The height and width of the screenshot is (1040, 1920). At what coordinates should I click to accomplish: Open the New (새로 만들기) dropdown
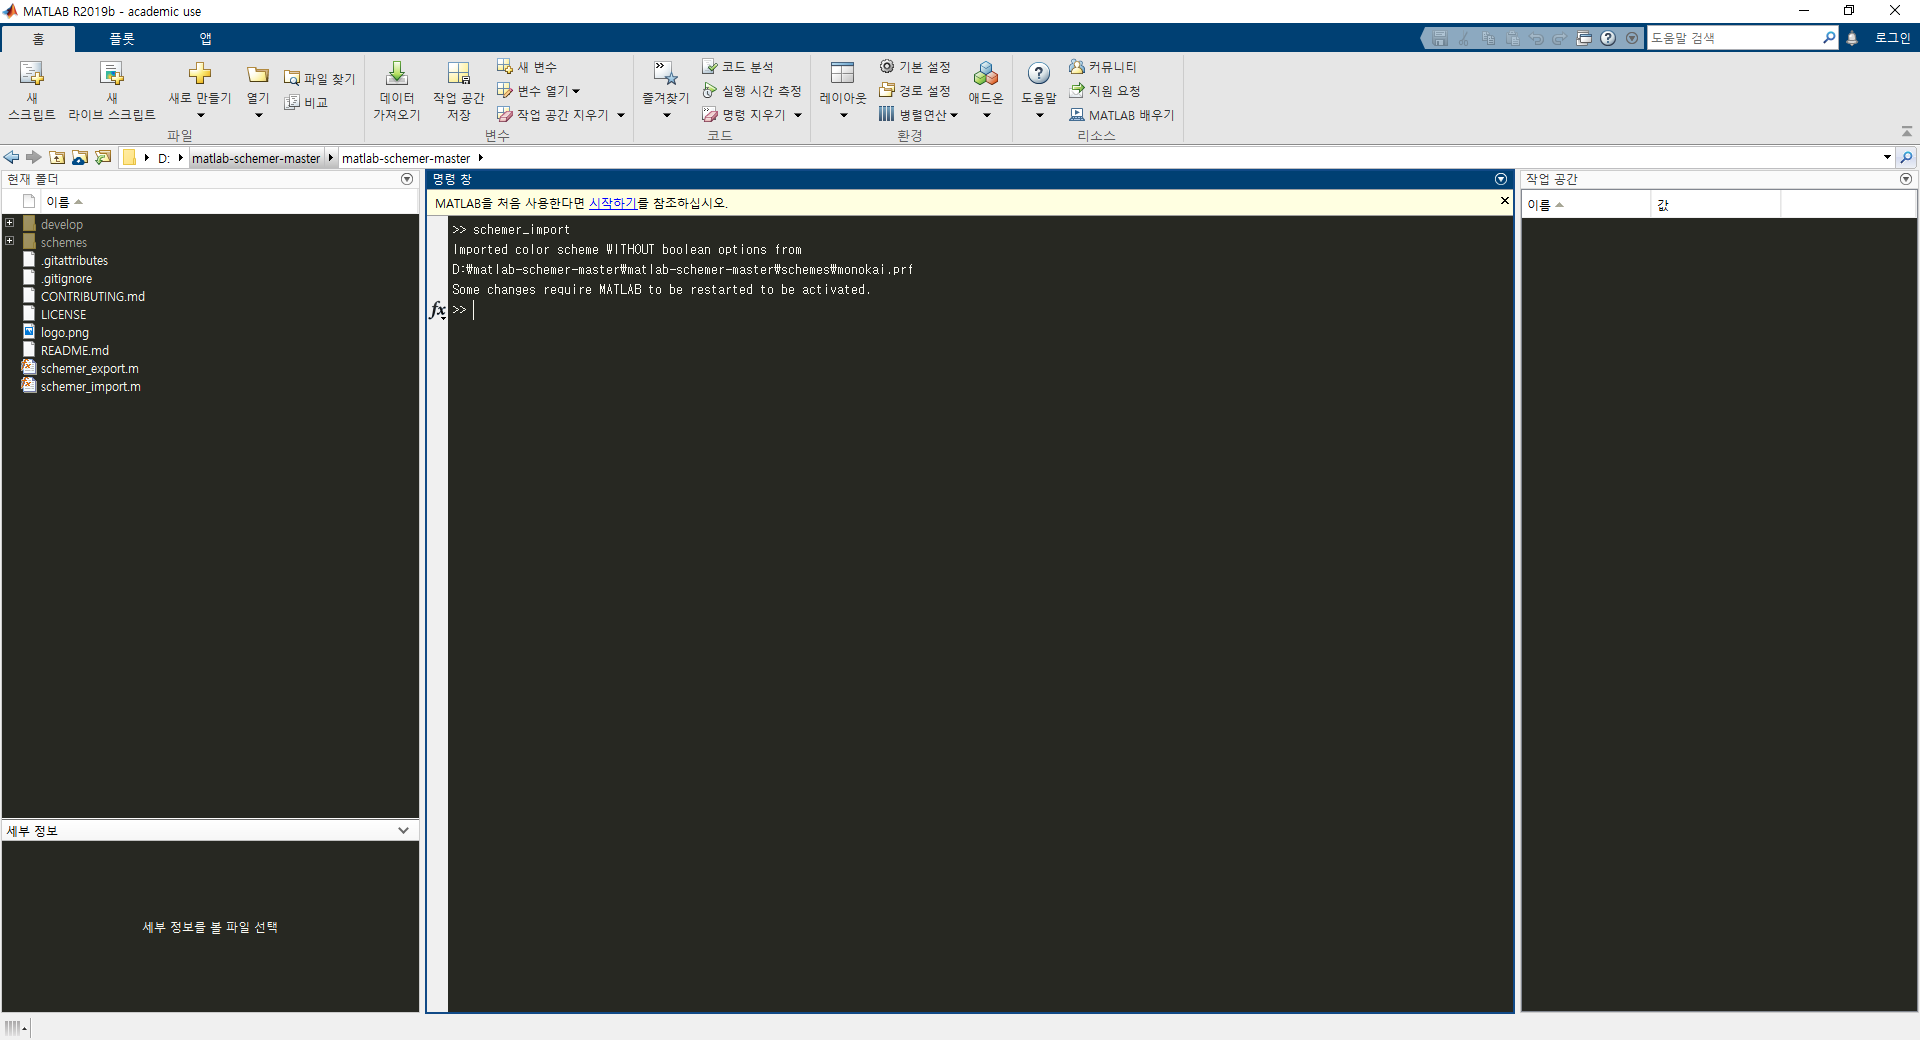(200, 115)
